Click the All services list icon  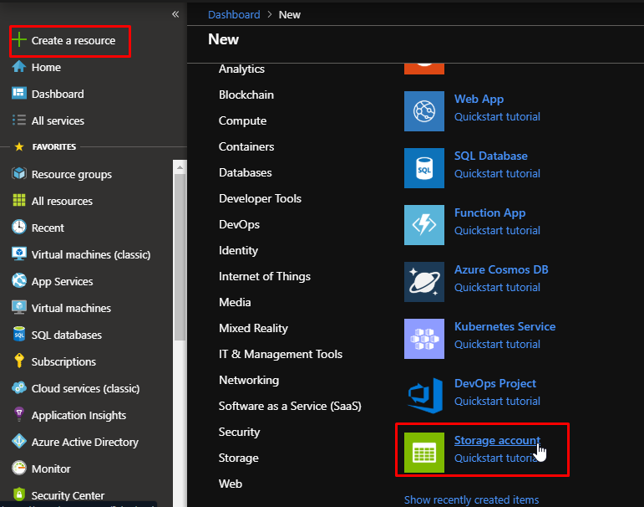pyautogui.click(x=19, y=120)
